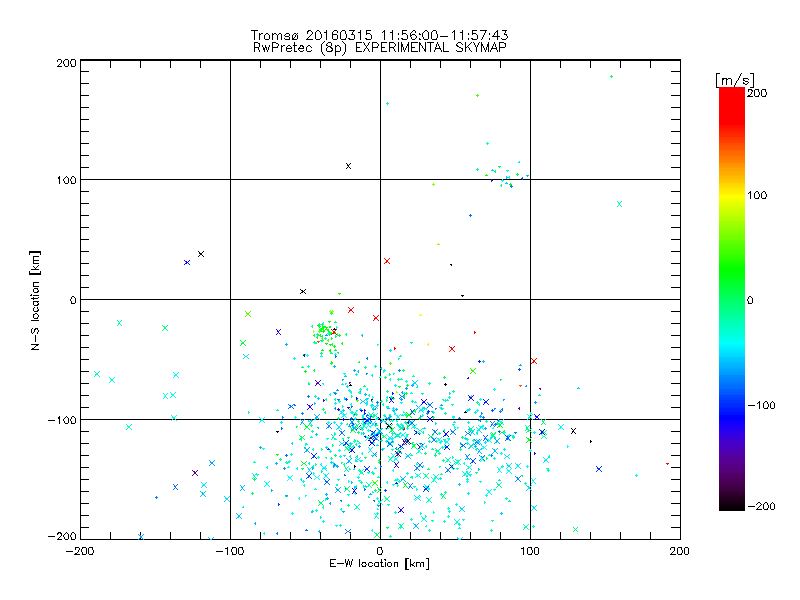Click the green X marker in the upper-right quadrant
The height and width of the screenshot is (600, 800).
619,204
